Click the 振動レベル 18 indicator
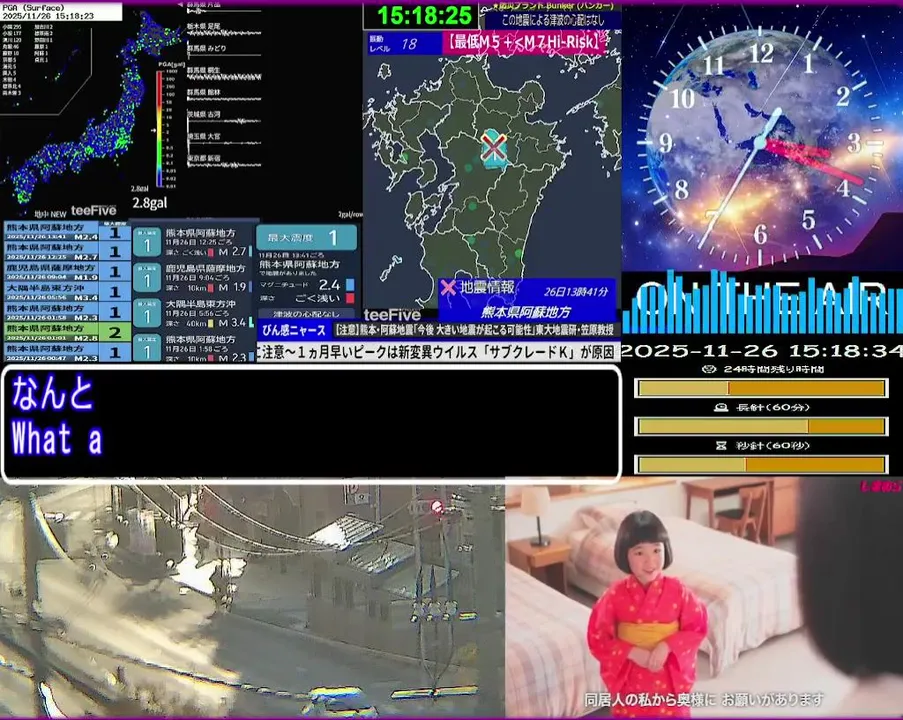 click(404, 43)
